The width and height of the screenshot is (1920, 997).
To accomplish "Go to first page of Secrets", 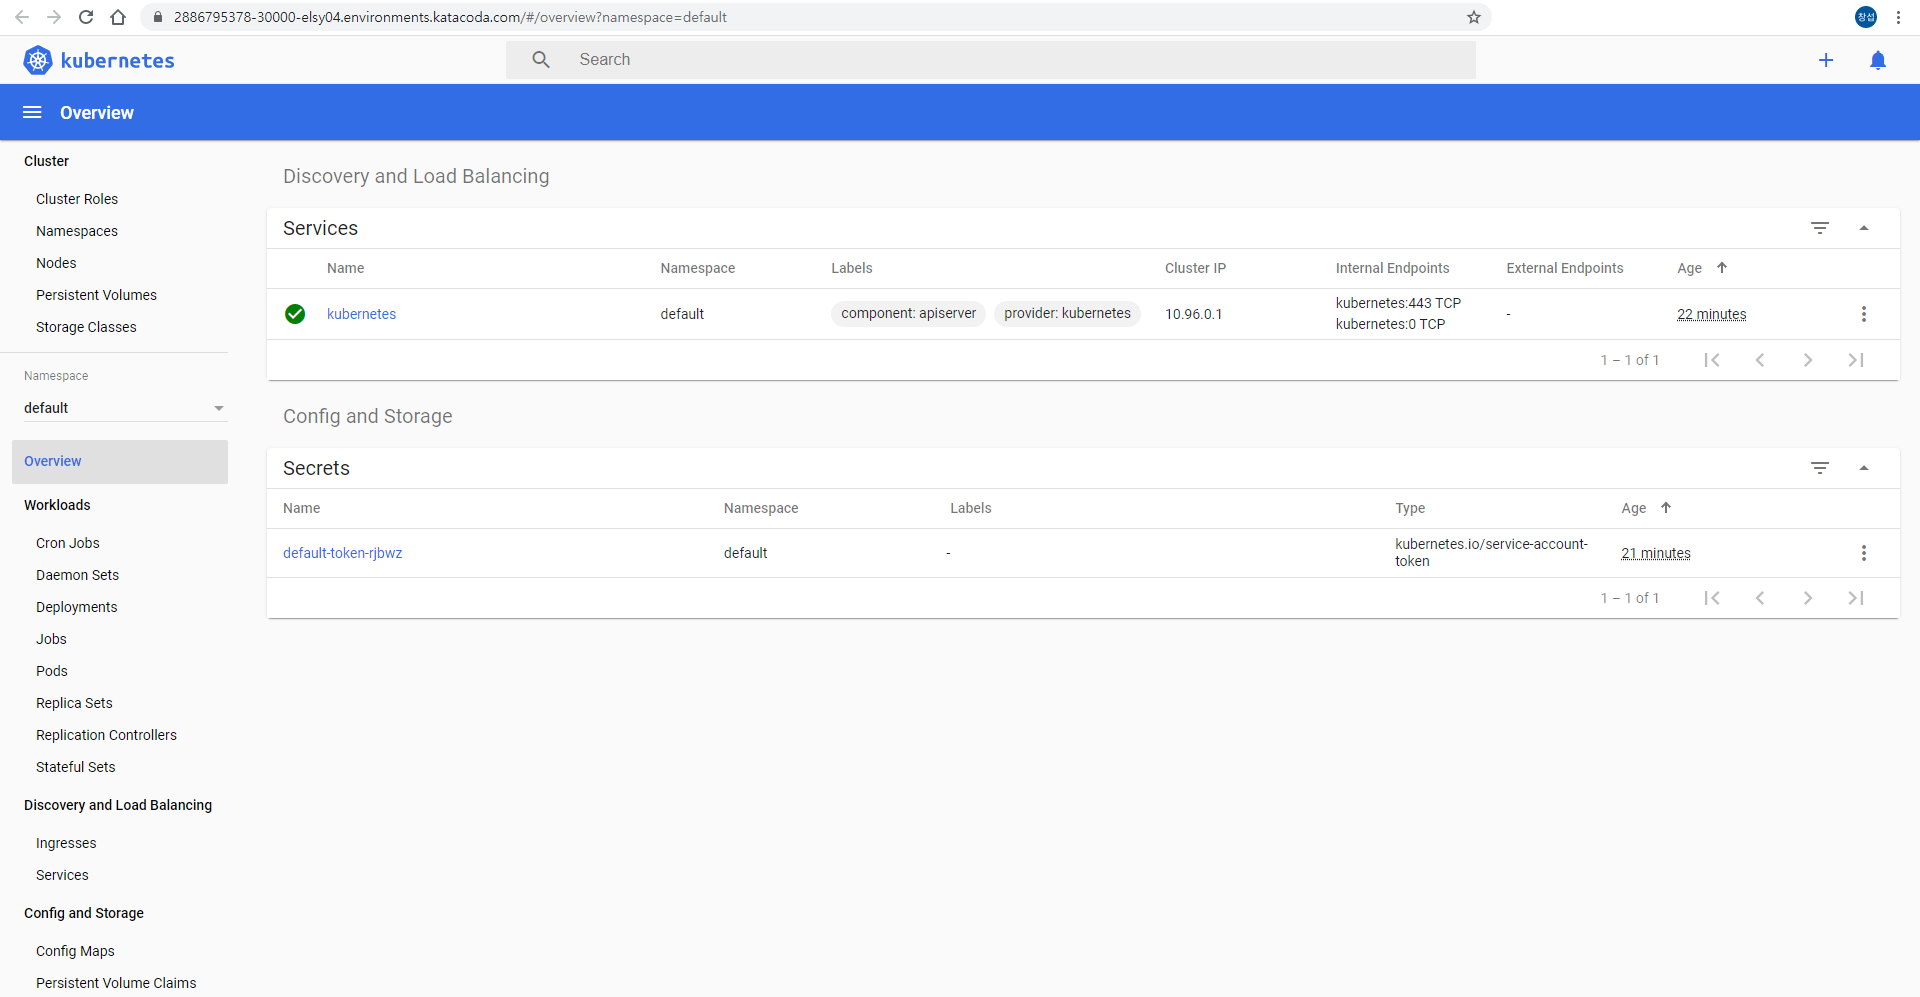I will [1712, 598].
